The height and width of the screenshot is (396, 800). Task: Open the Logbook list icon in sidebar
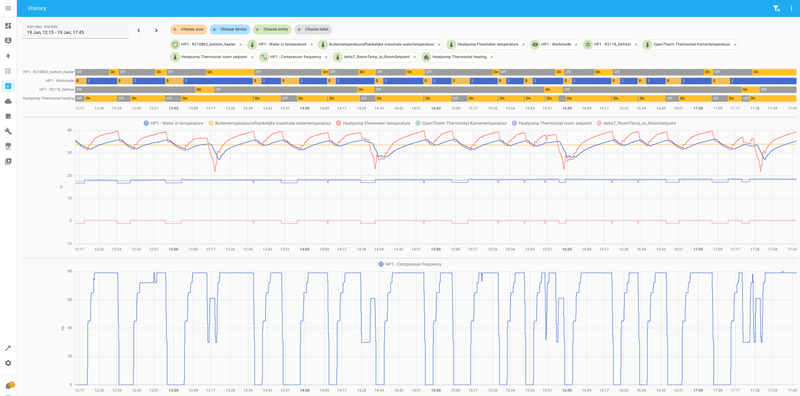8,71
